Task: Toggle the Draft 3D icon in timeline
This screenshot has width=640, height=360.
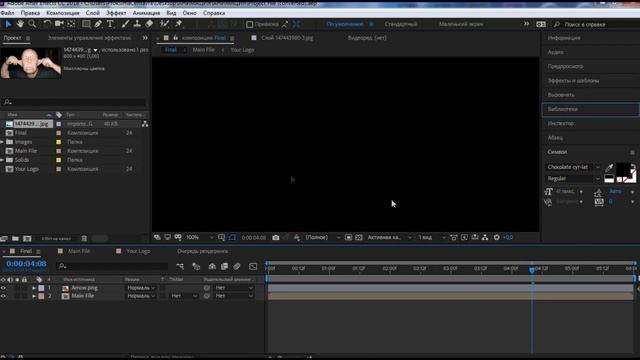Action: point(196,267)
